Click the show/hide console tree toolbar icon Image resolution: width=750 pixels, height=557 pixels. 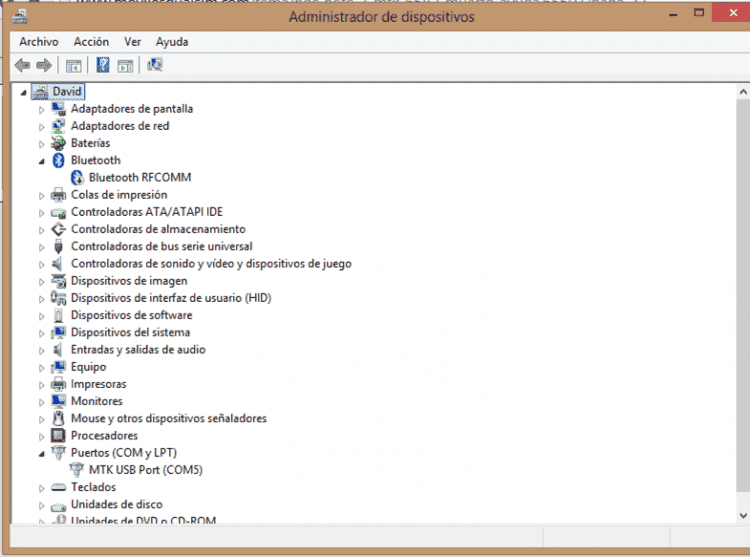point(74,66)
